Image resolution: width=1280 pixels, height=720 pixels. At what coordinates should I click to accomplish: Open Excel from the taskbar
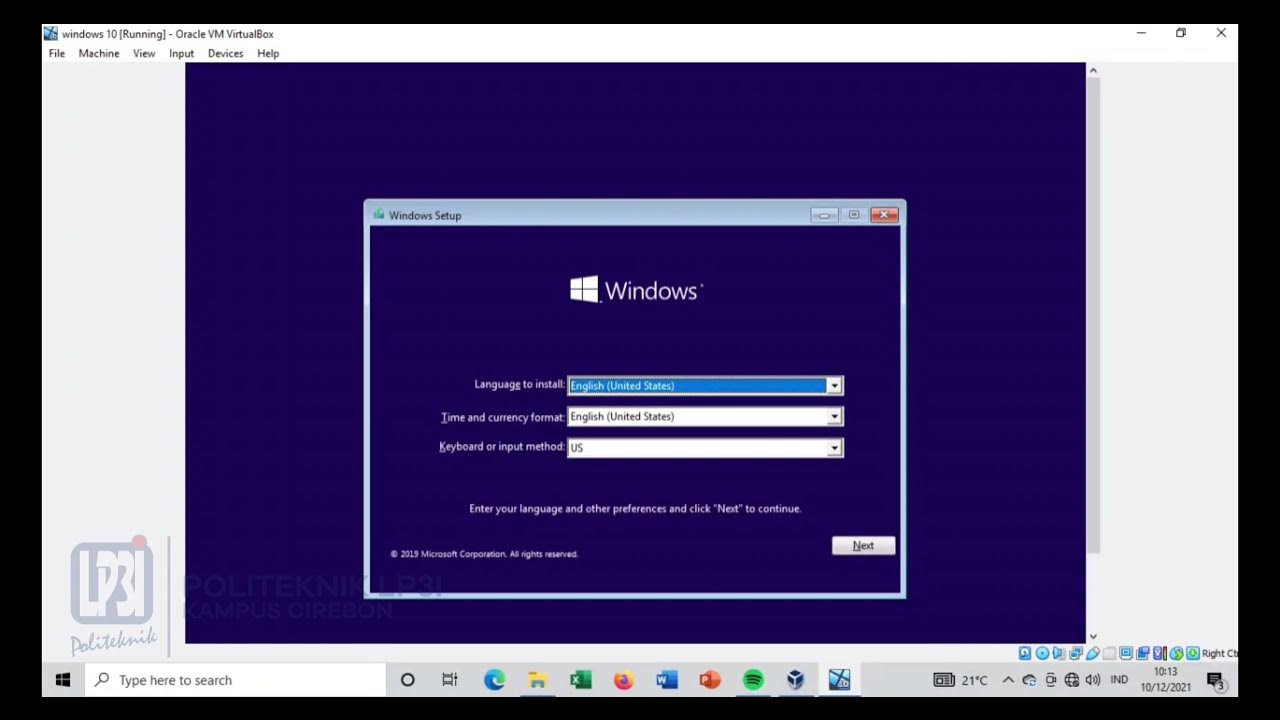(x=580, y=680)
